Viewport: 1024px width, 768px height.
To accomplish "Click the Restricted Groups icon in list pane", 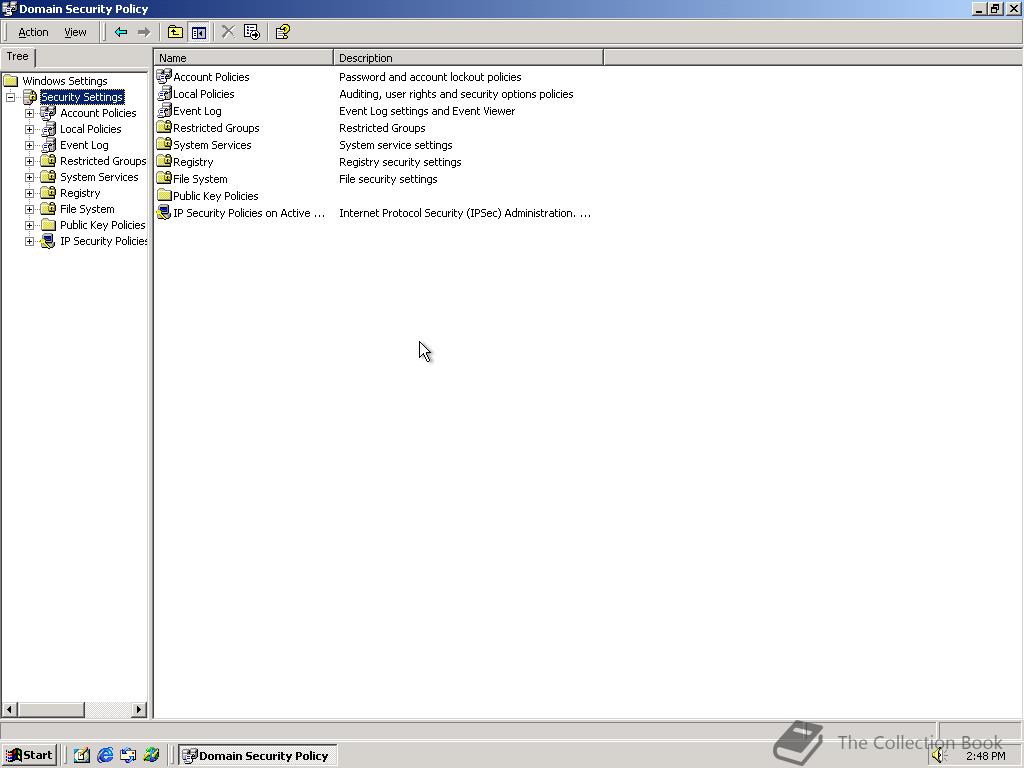I will pos(164,127).
